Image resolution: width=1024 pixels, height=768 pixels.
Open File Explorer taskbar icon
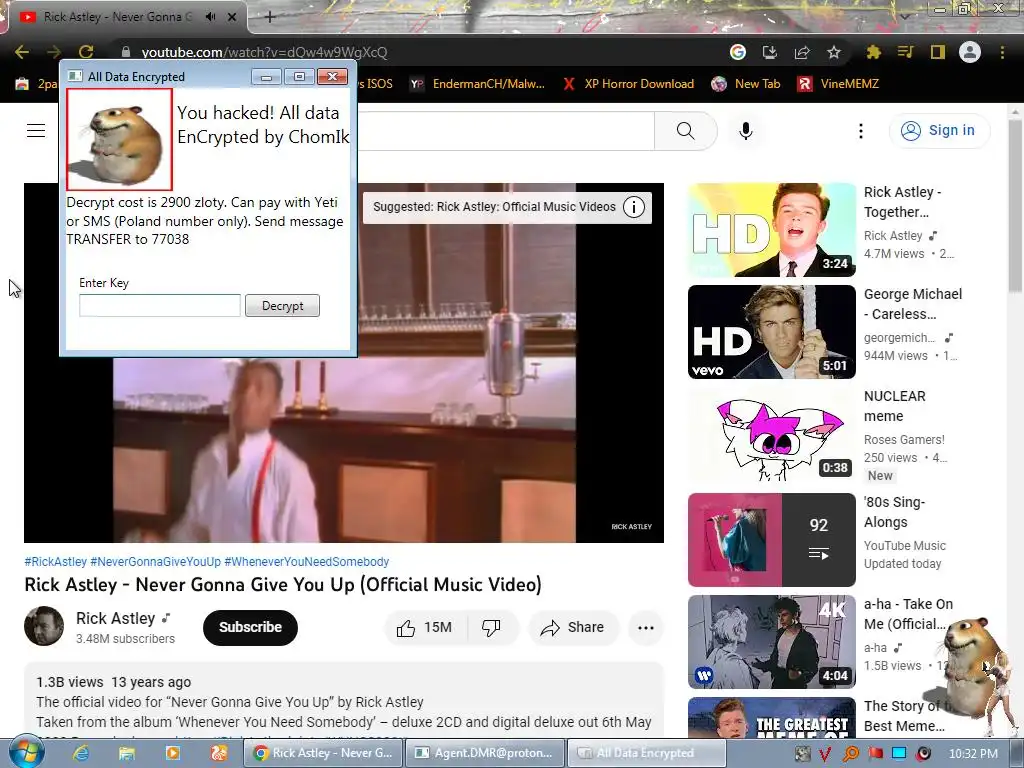pos(126,753)
